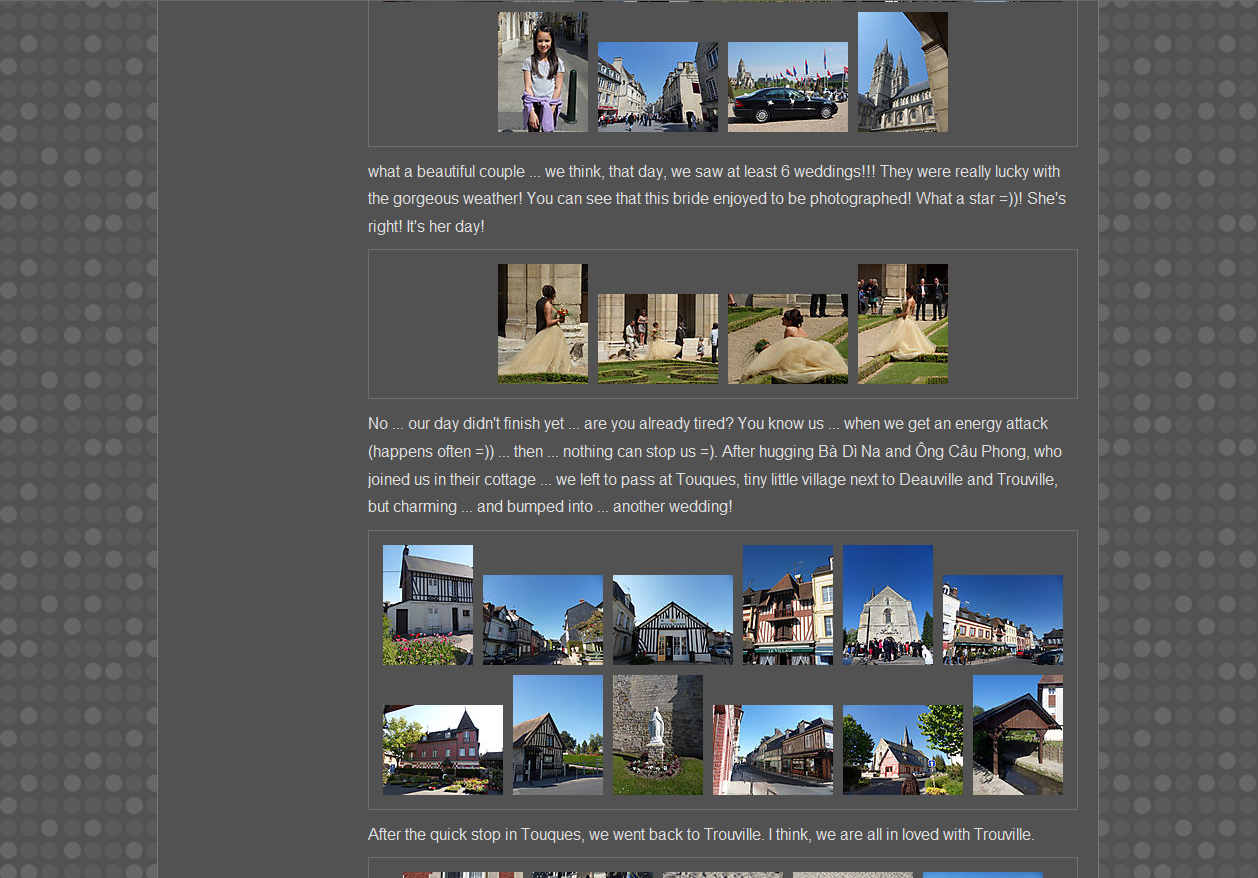
Task: Click the town square with parked cars photo
Action: 1002,620
